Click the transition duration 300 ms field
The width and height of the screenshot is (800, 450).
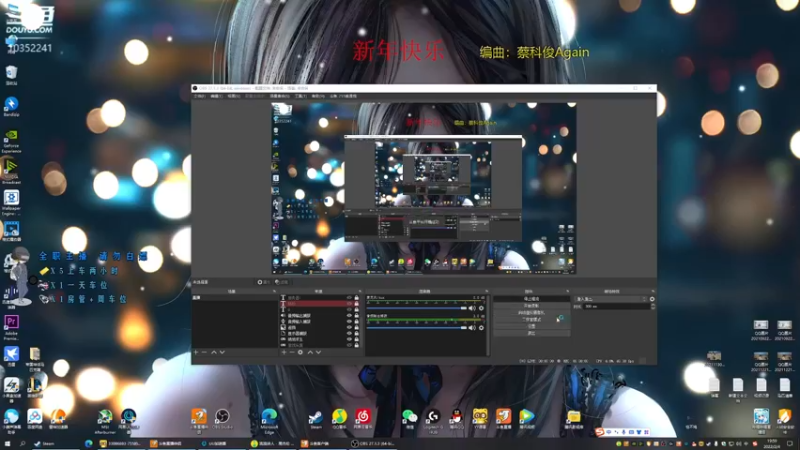point(616,307)
